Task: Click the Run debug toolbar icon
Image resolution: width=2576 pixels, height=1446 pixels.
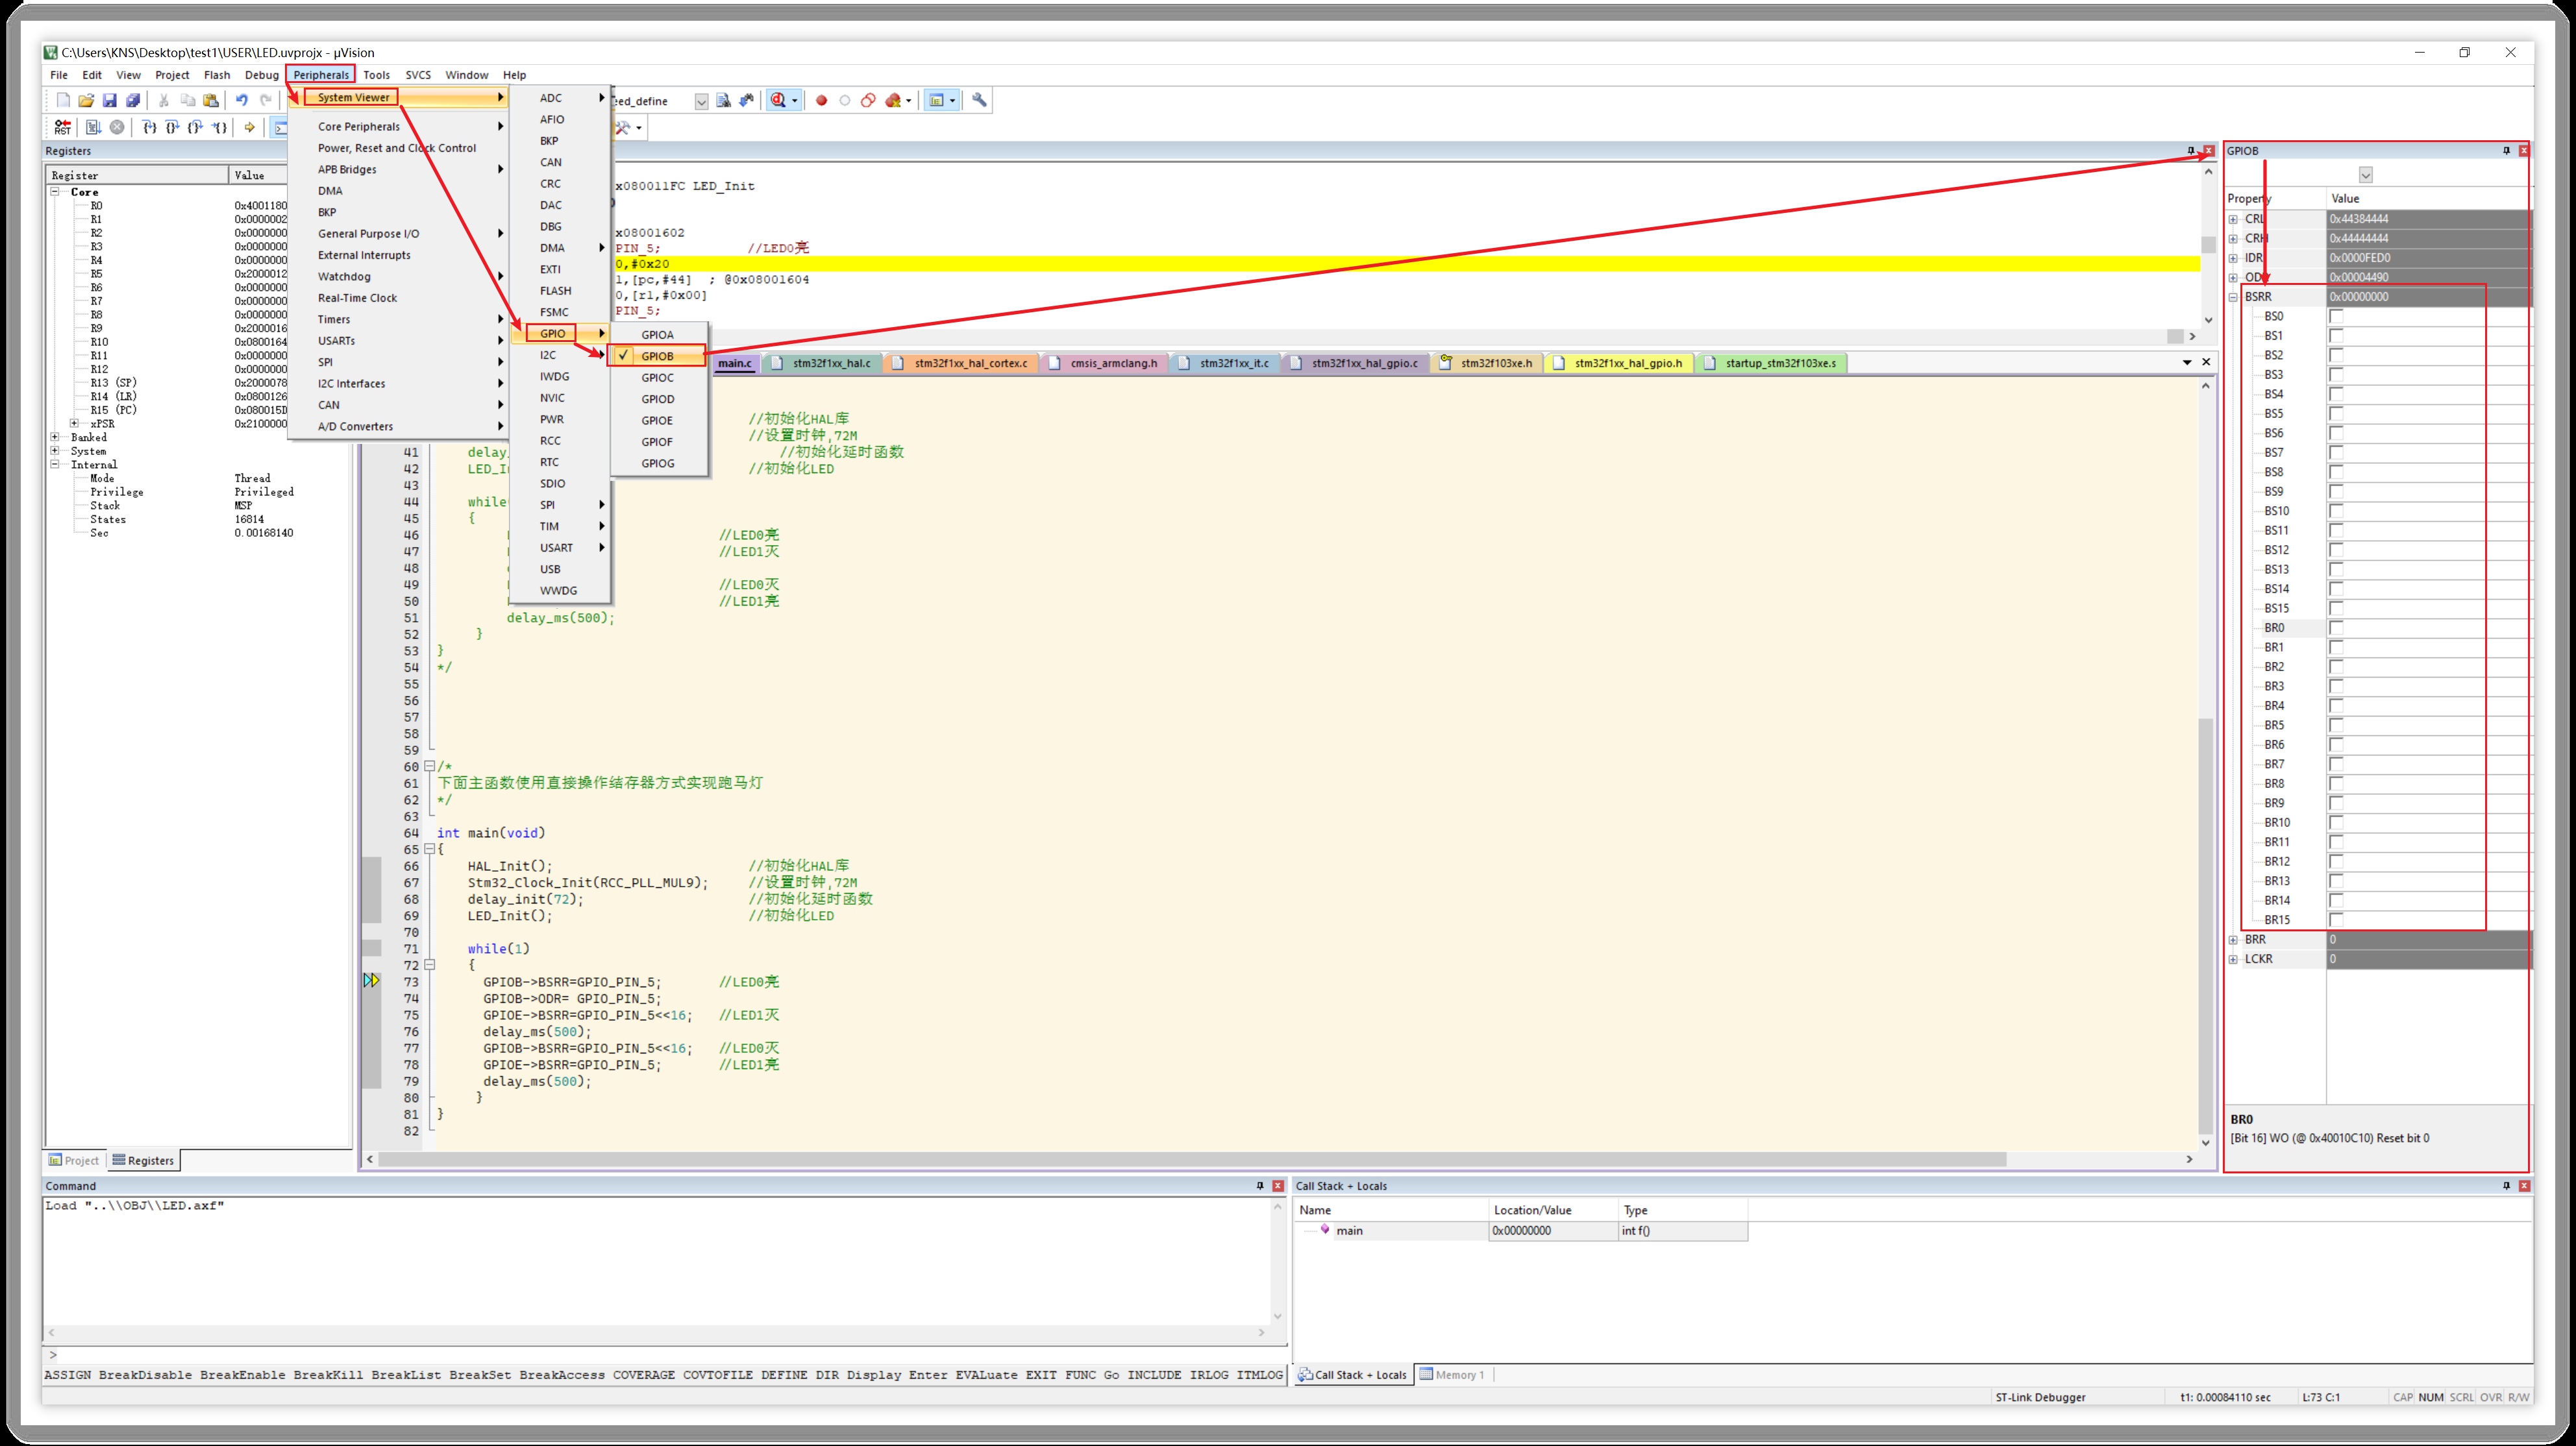Action: [93, 127]
